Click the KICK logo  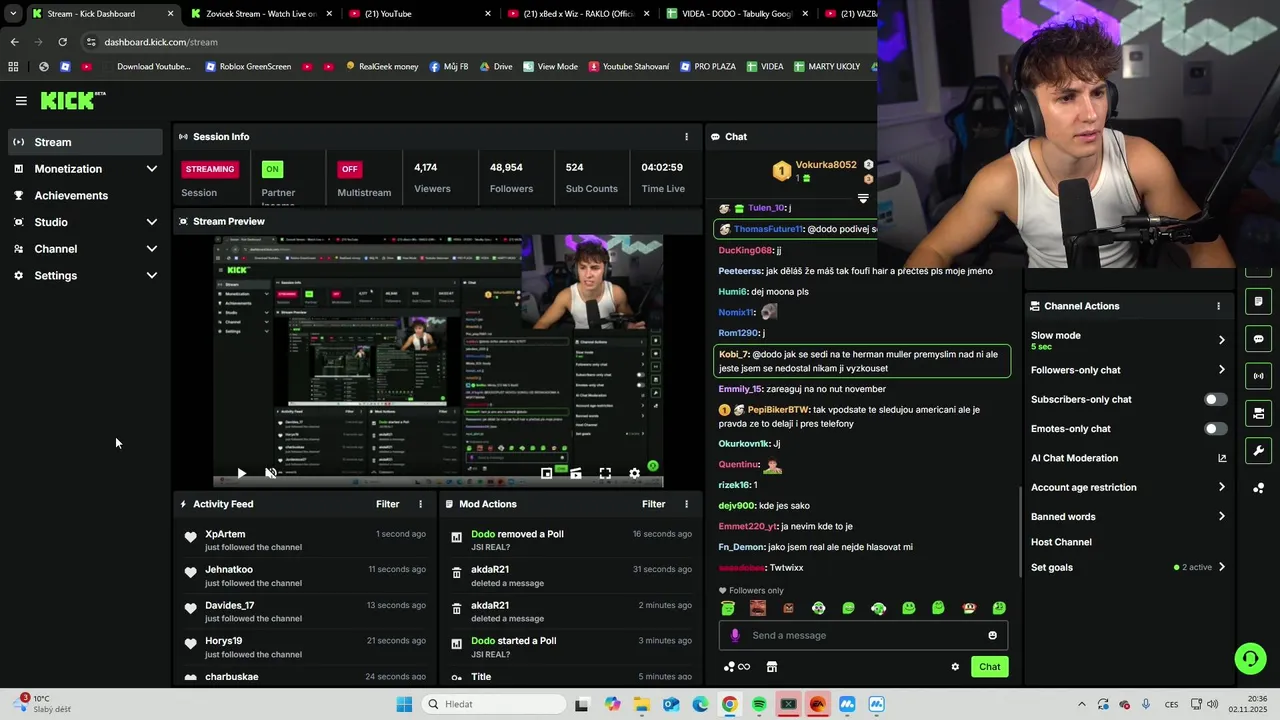pyautogui.click(x=73, y=100)
